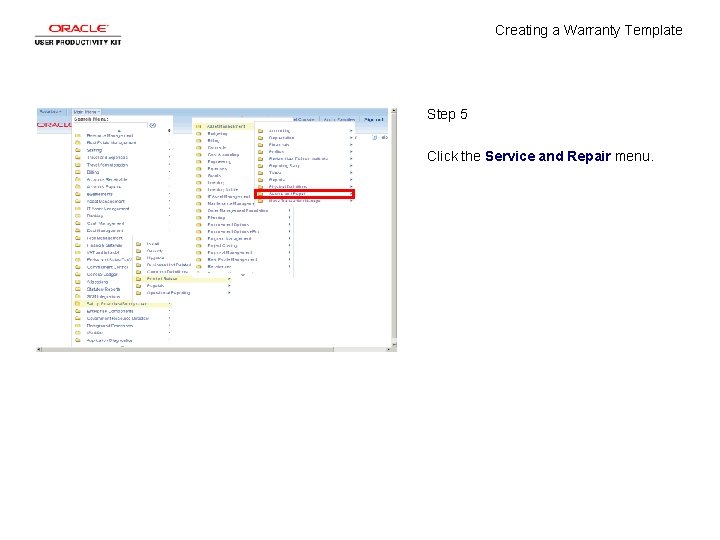Click the folder icon beside Upgrade
Image resolution: width=720 pixels, height=540 pixels.
click(x=139, y=258)
